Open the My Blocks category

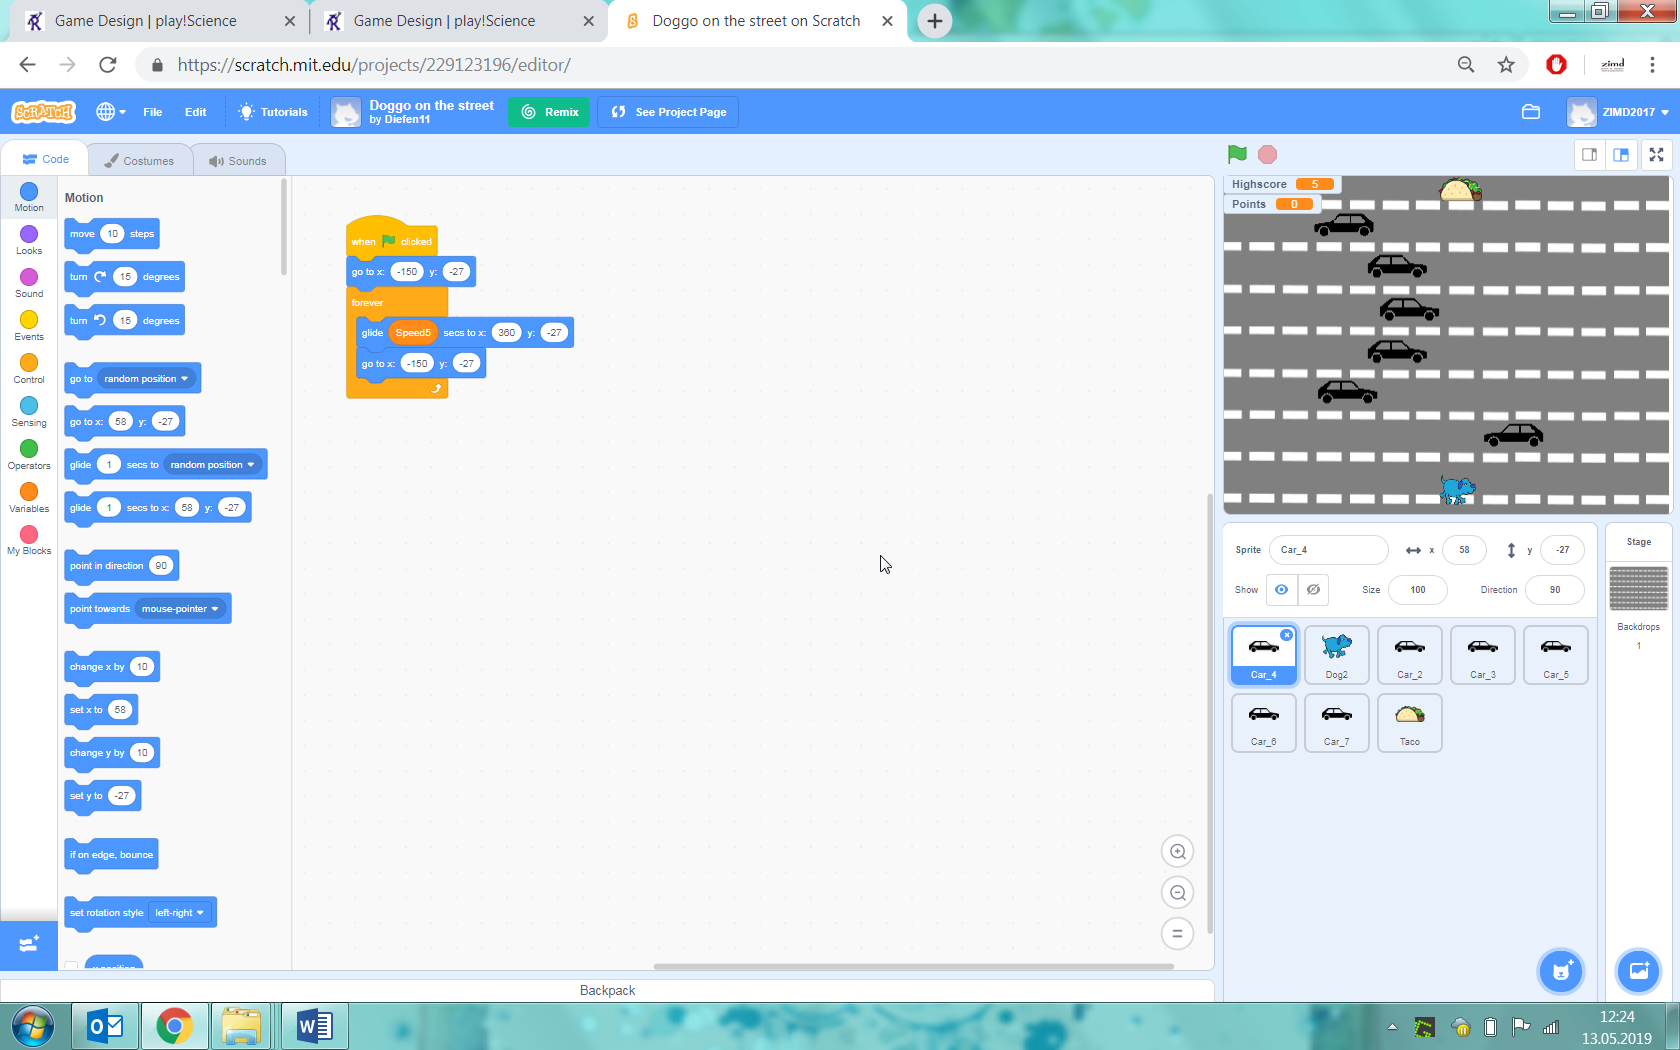coord(29,541)
